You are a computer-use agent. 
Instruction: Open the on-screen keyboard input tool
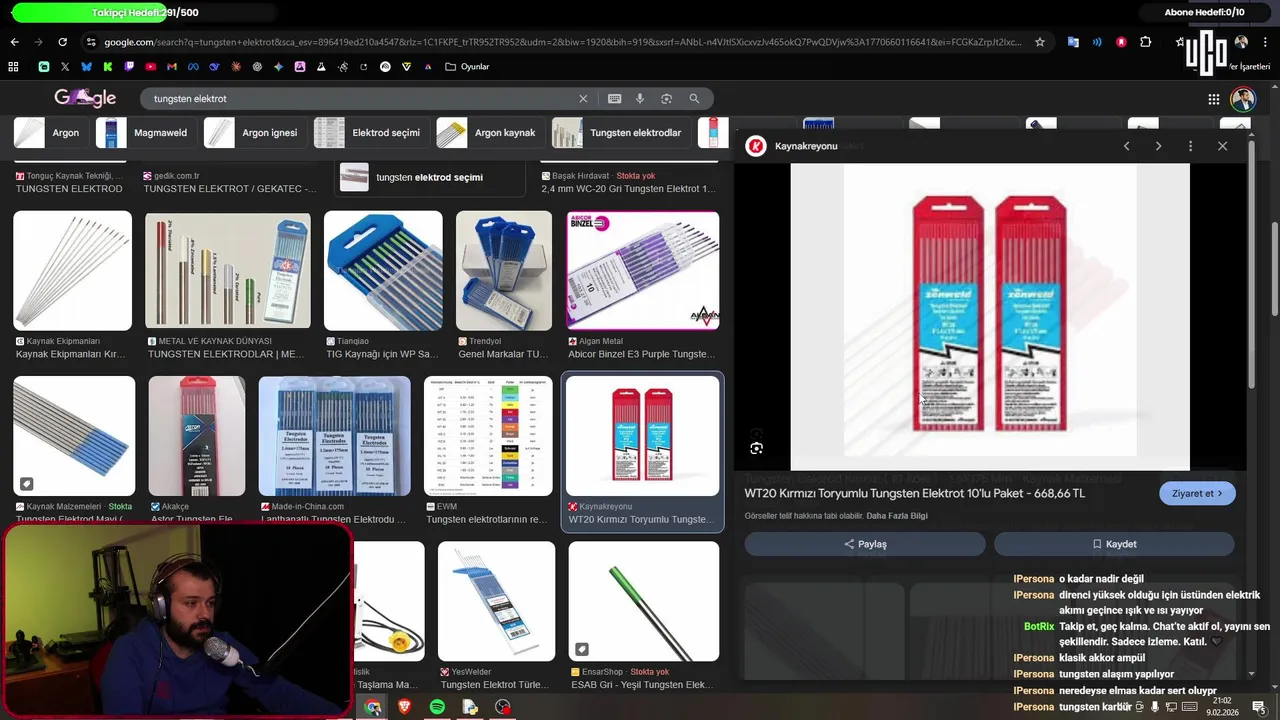coord(614,99)
